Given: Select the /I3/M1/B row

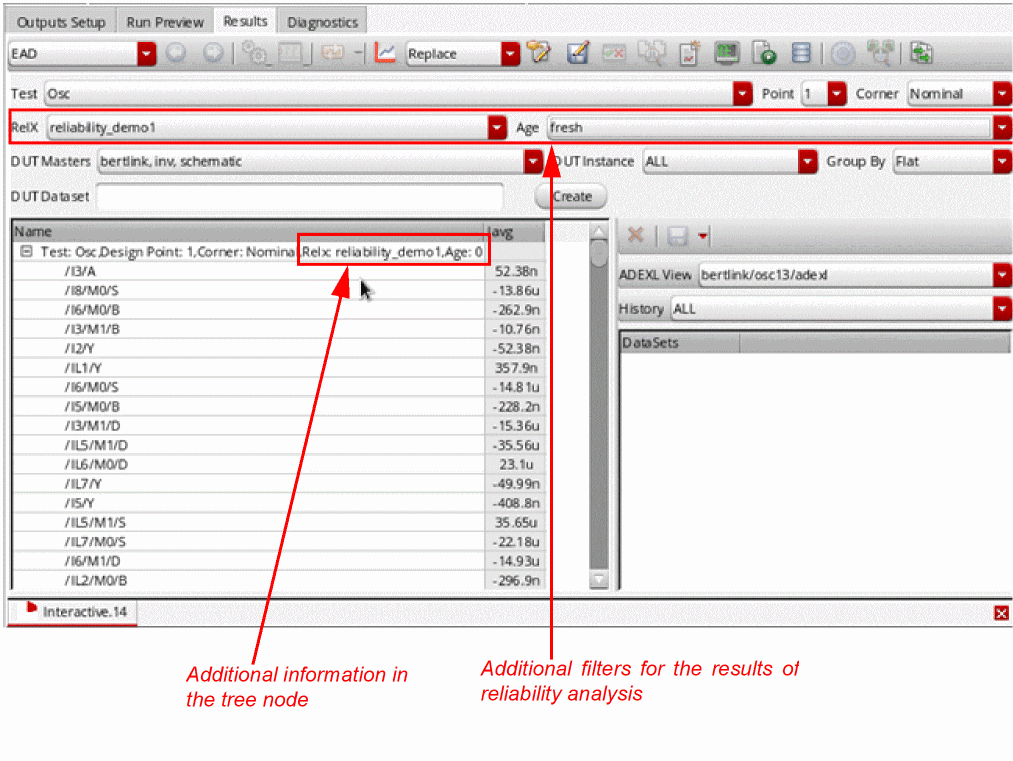Looking at the screenshot, I should [278, 329].
